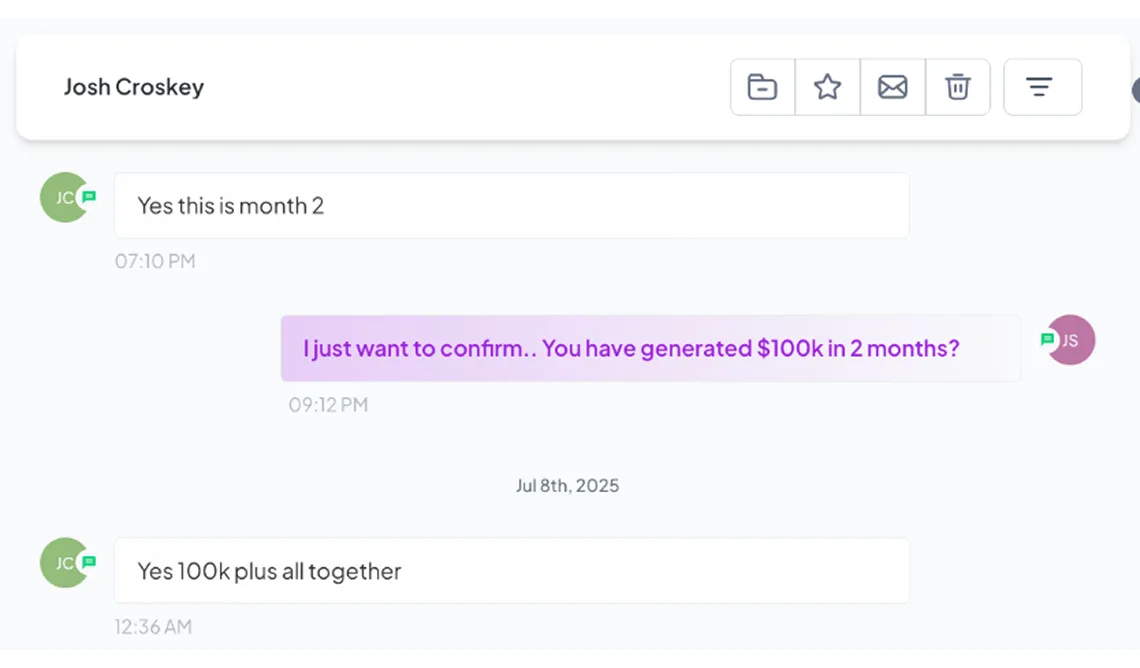1140x668 pixels.
Task: Click the Jul 8th, 2025 date separator
Action: (567, 486)
